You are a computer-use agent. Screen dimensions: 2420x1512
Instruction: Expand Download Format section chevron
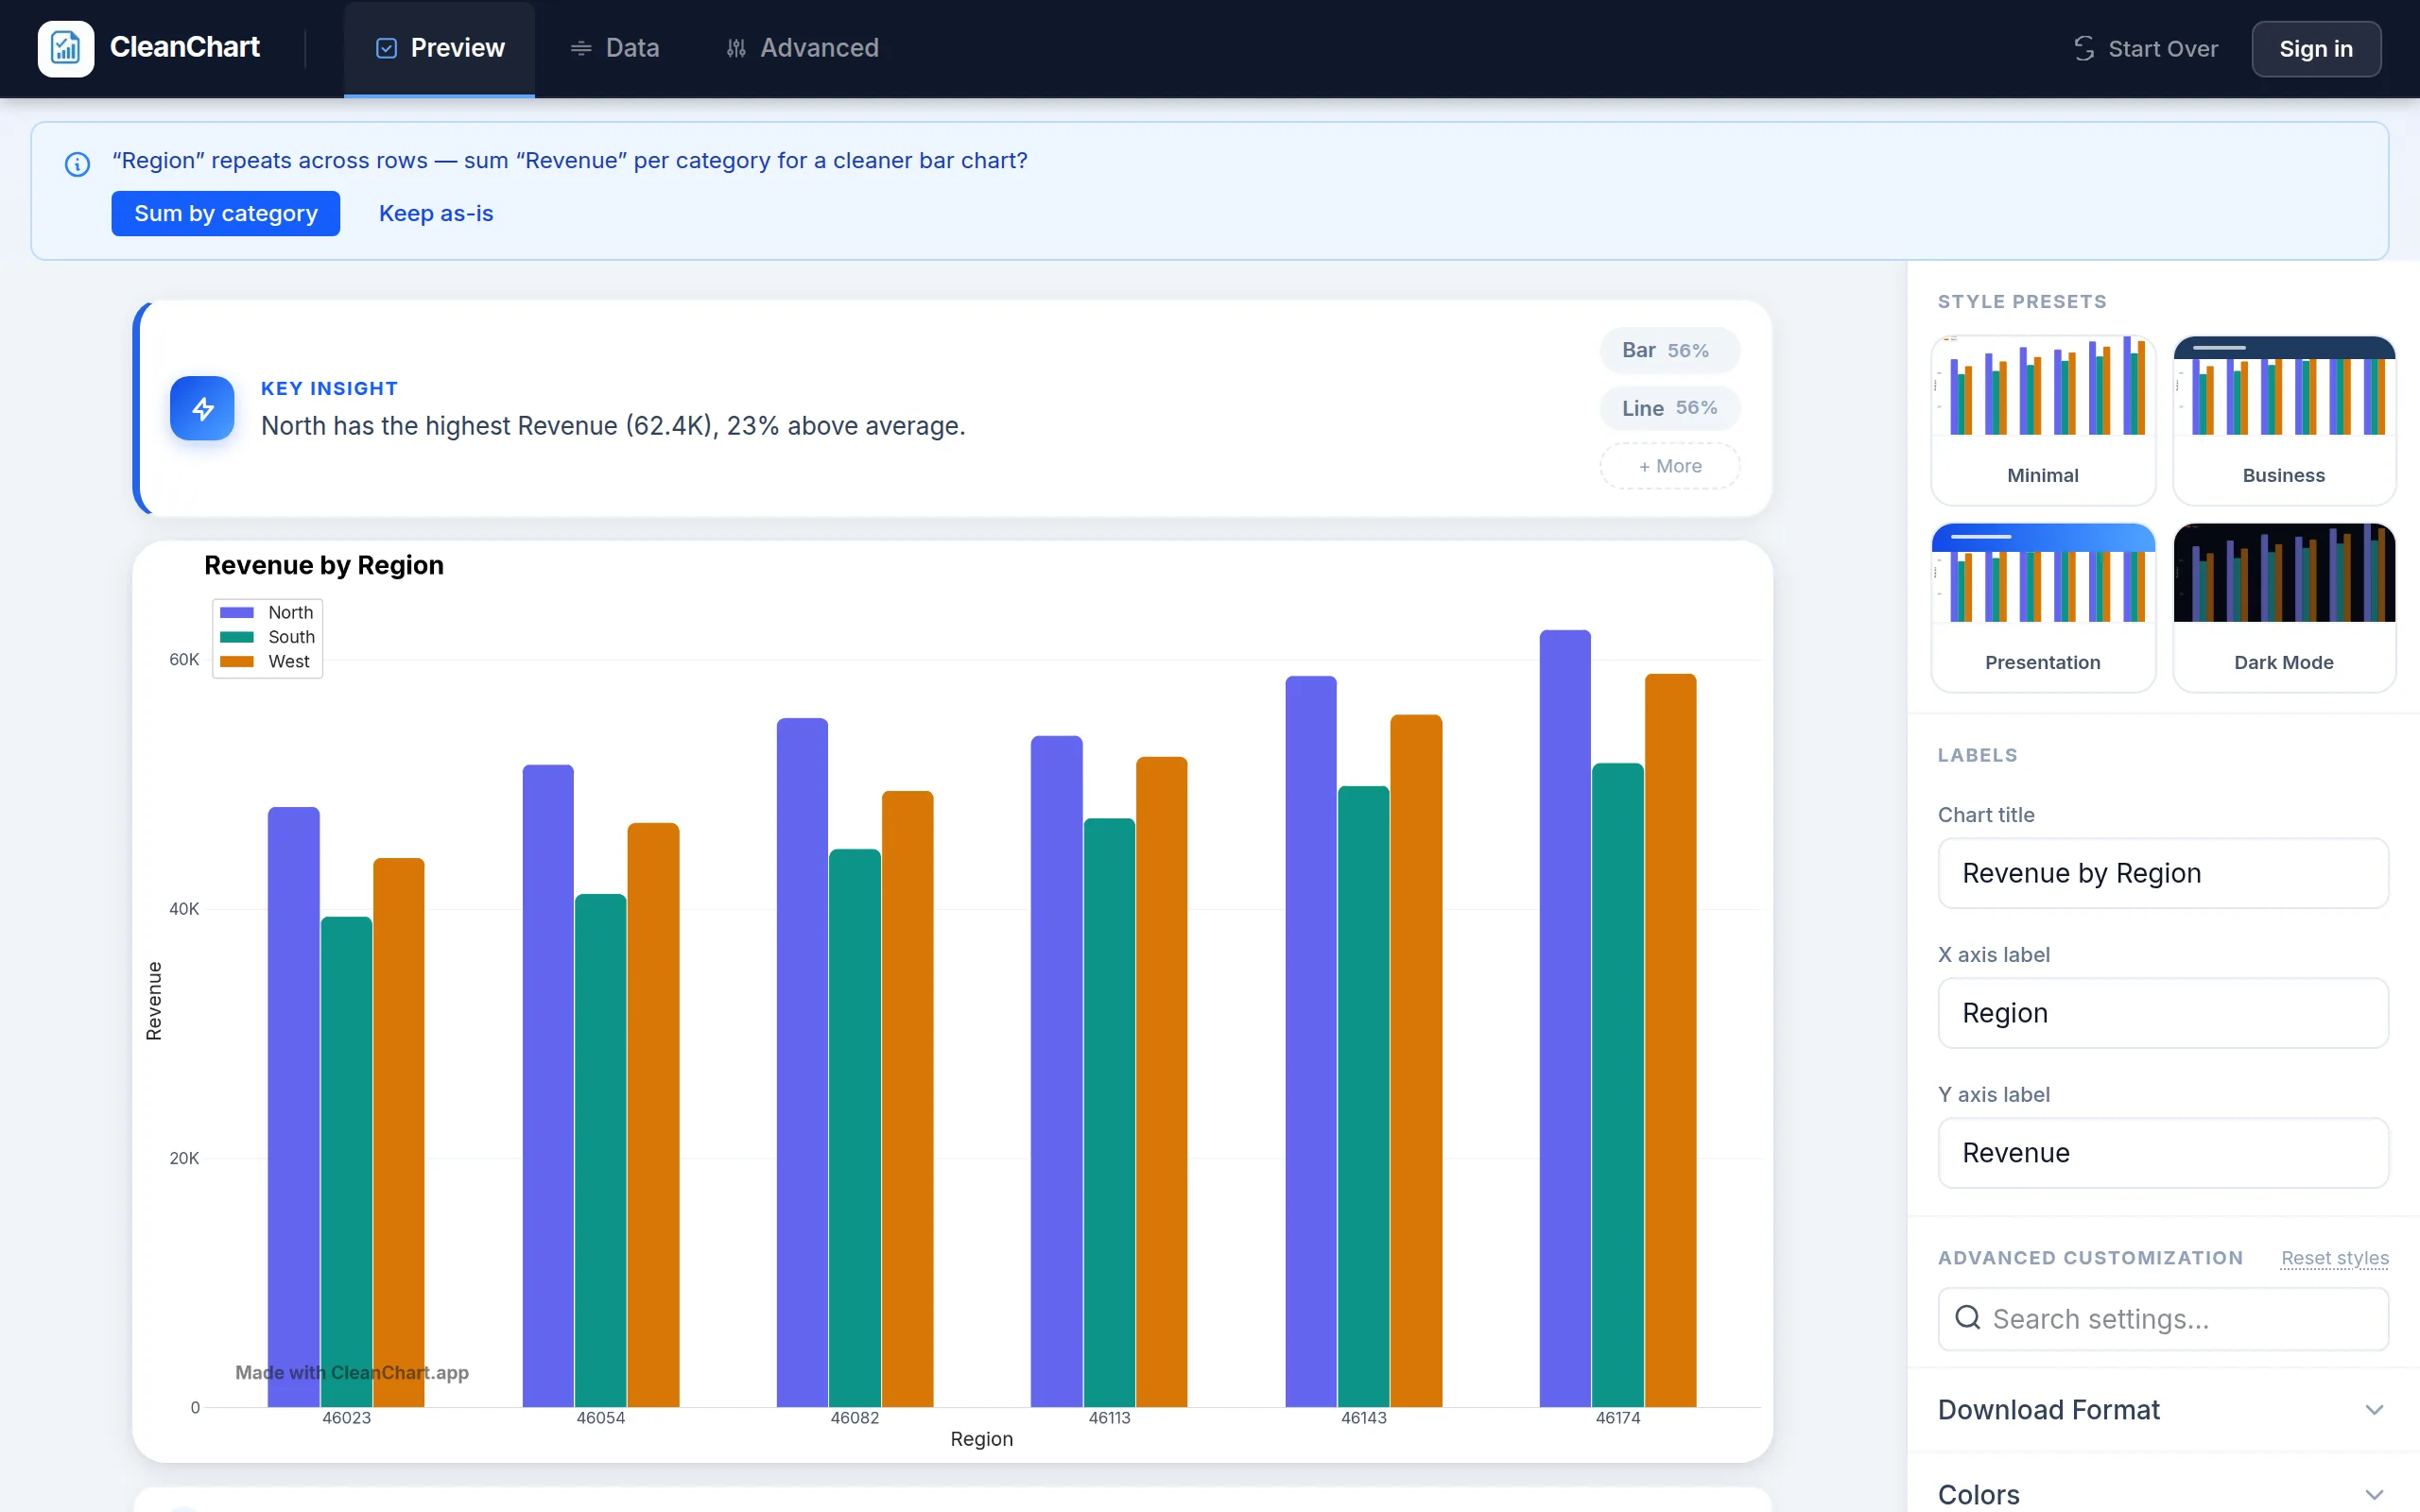tap(2373, 1410)
